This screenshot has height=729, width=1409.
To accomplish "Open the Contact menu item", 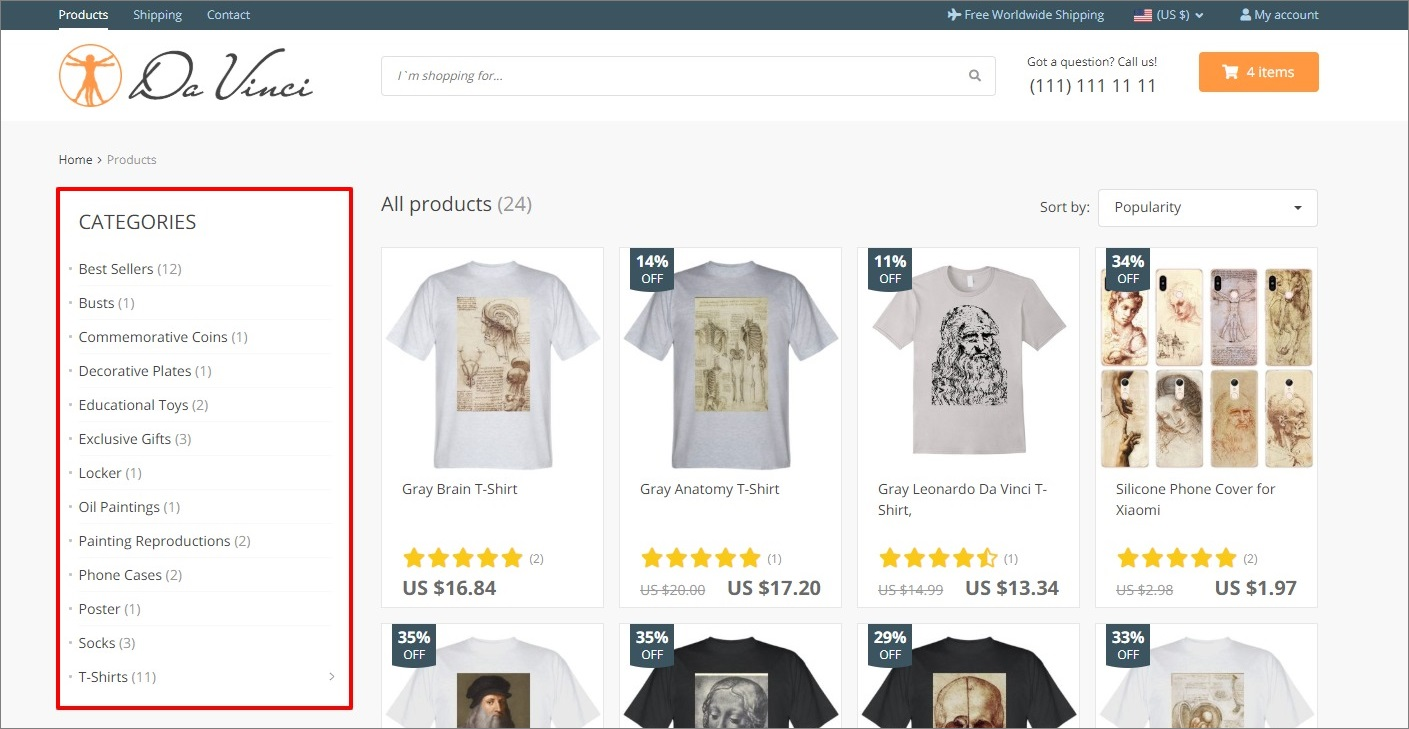I will pyautogui.click(x=228, y=15).
